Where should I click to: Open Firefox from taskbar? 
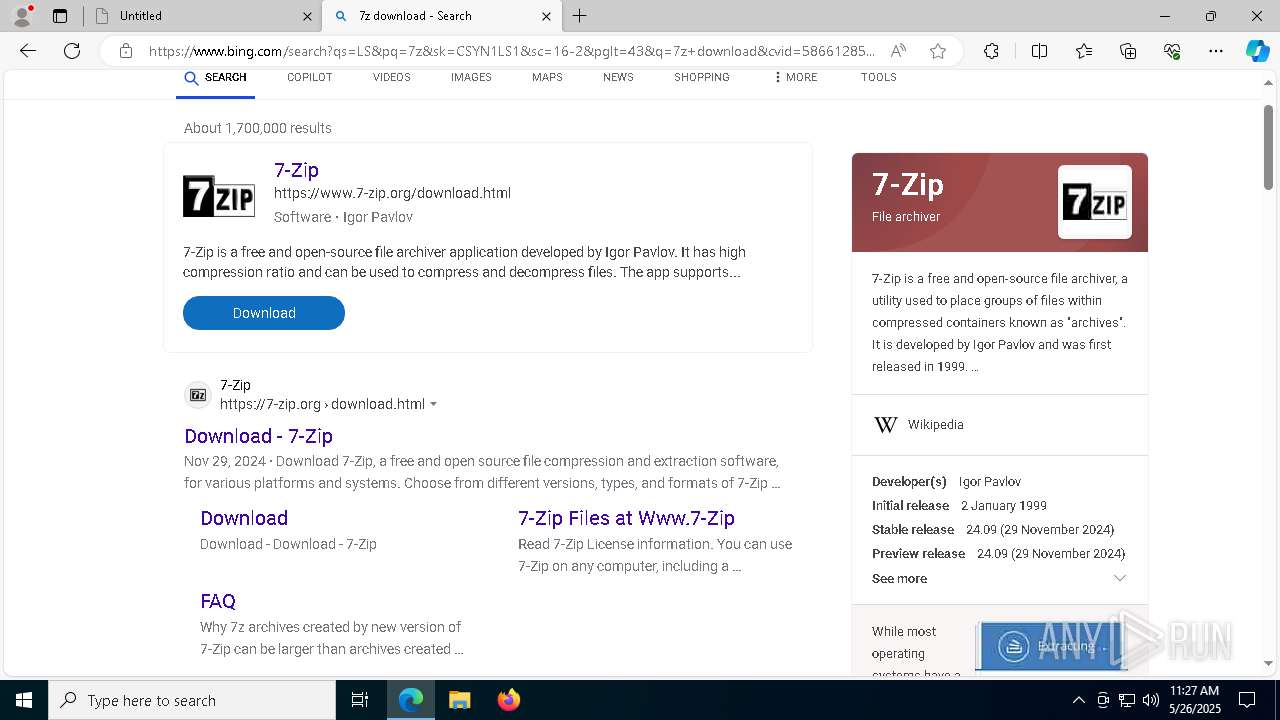[508, 700]
